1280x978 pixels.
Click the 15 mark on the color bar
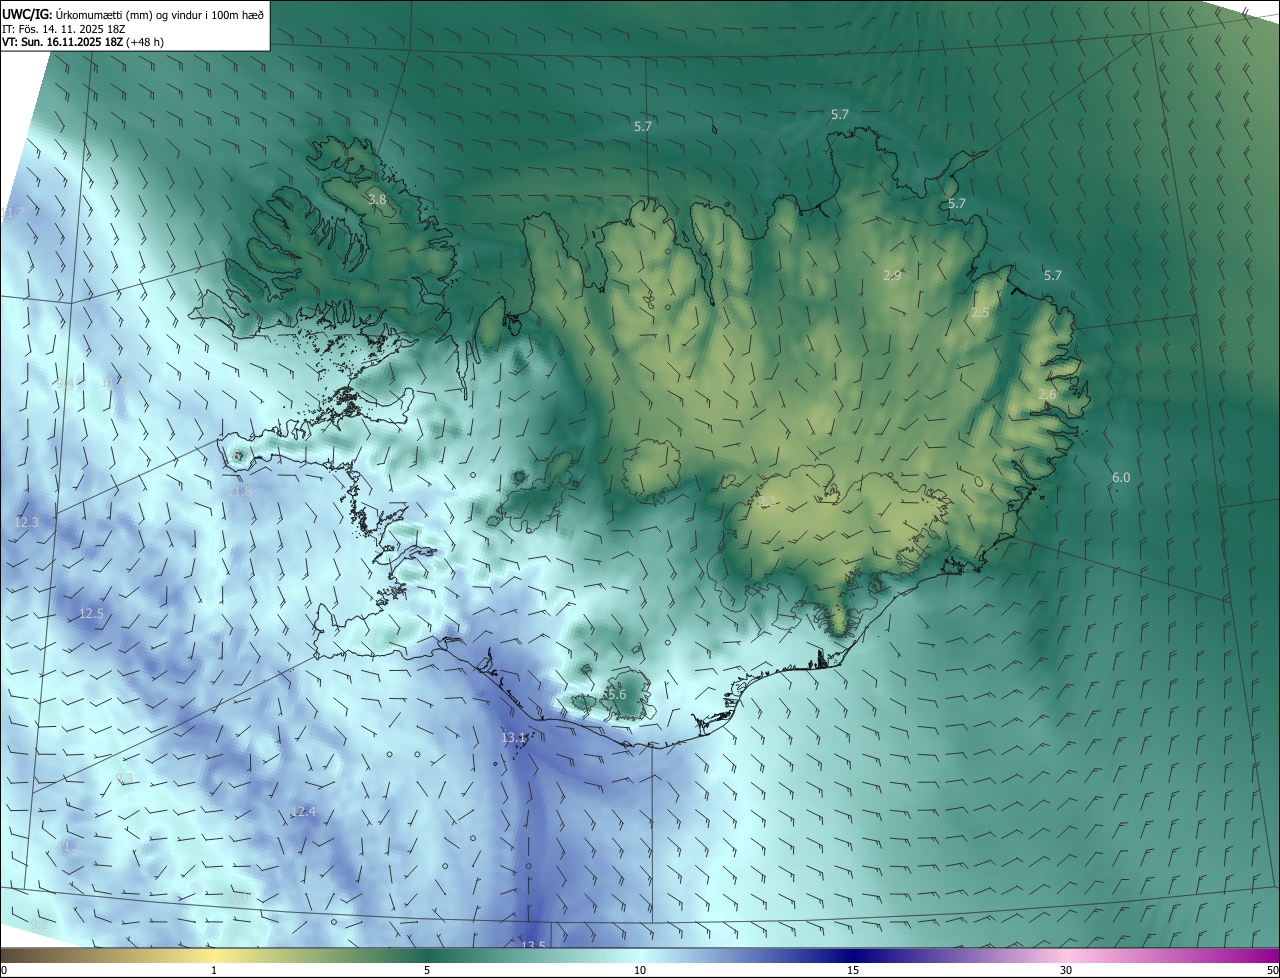tap(853, 970)
